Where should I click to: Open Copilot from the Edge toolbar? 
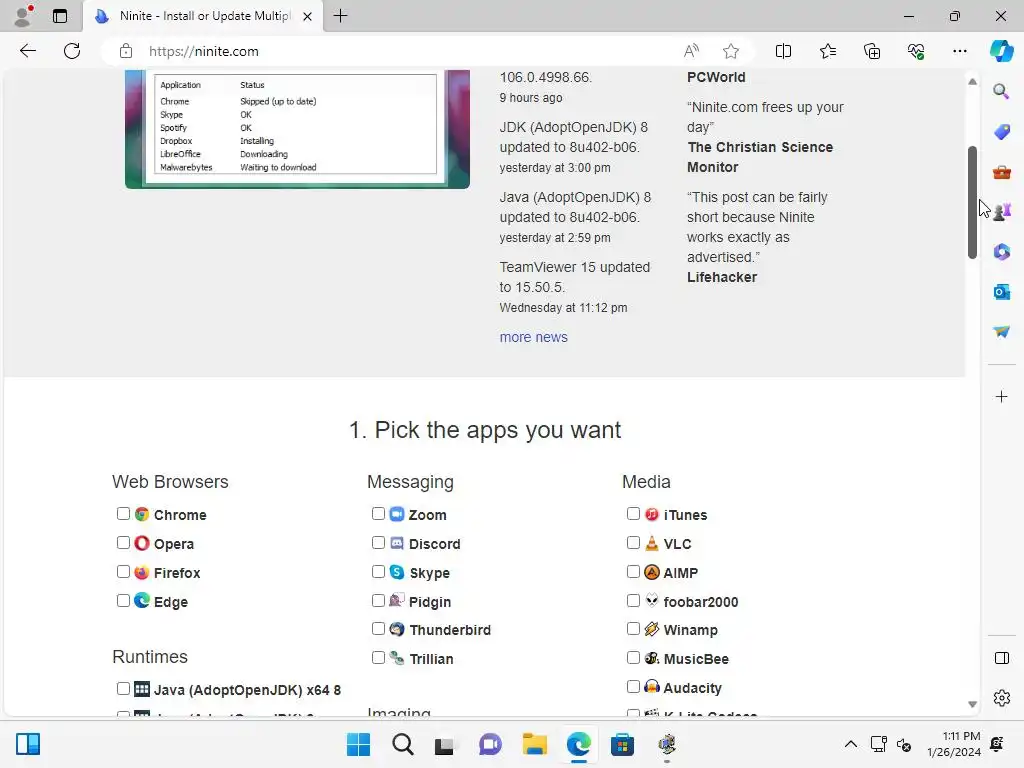pyautogui.click(x=1001, y=51)
